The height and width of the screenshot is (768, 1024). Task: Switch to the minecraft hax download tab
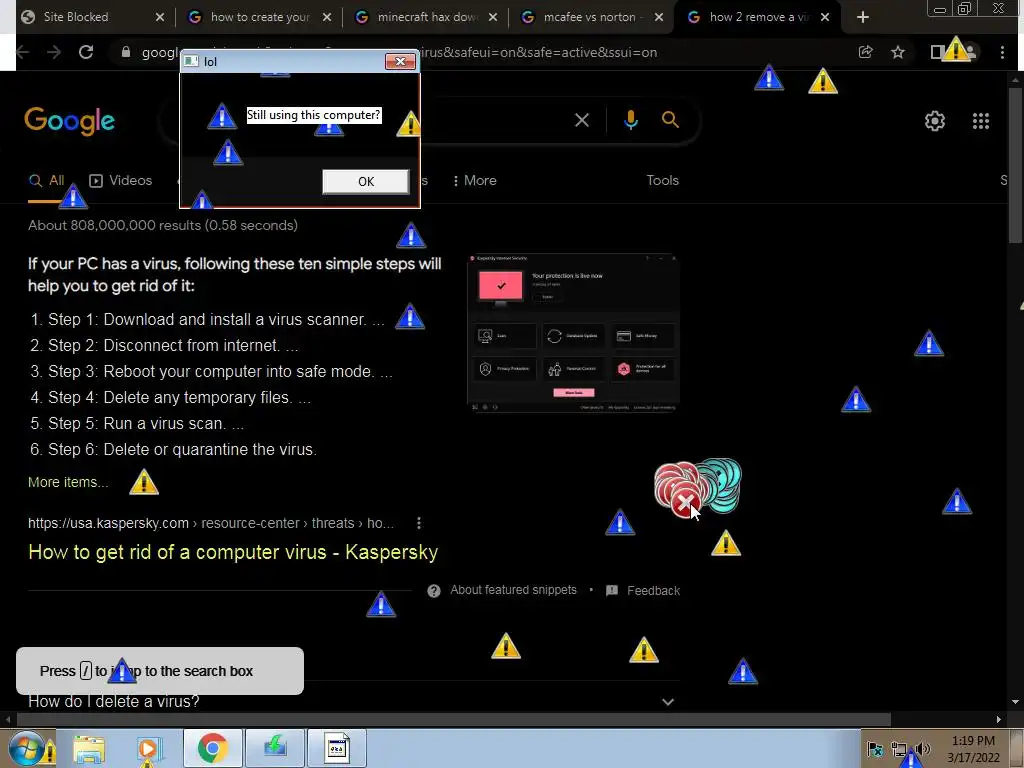point(427,17)
